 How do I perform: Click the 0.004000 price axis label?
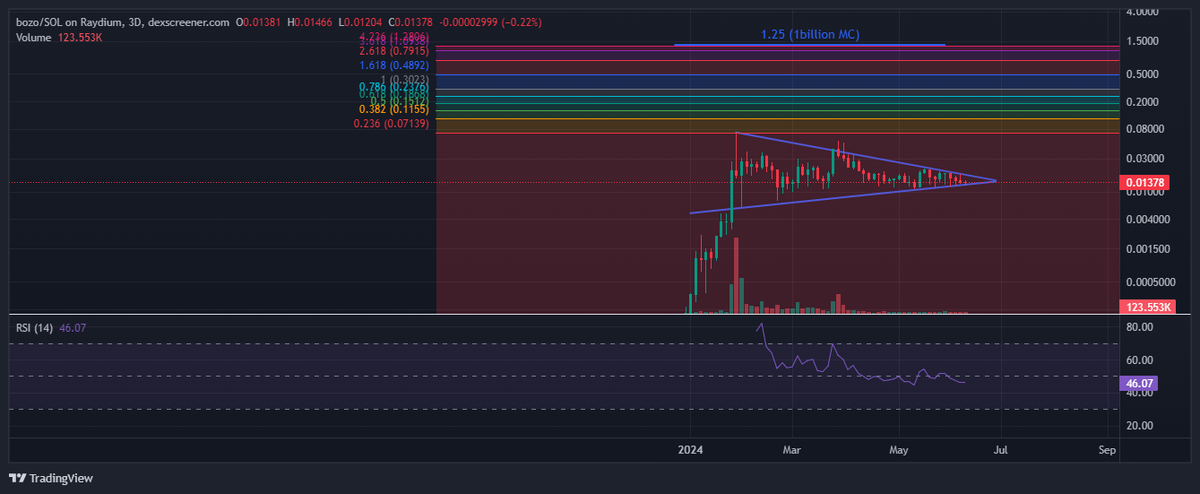coord(1147,219)
